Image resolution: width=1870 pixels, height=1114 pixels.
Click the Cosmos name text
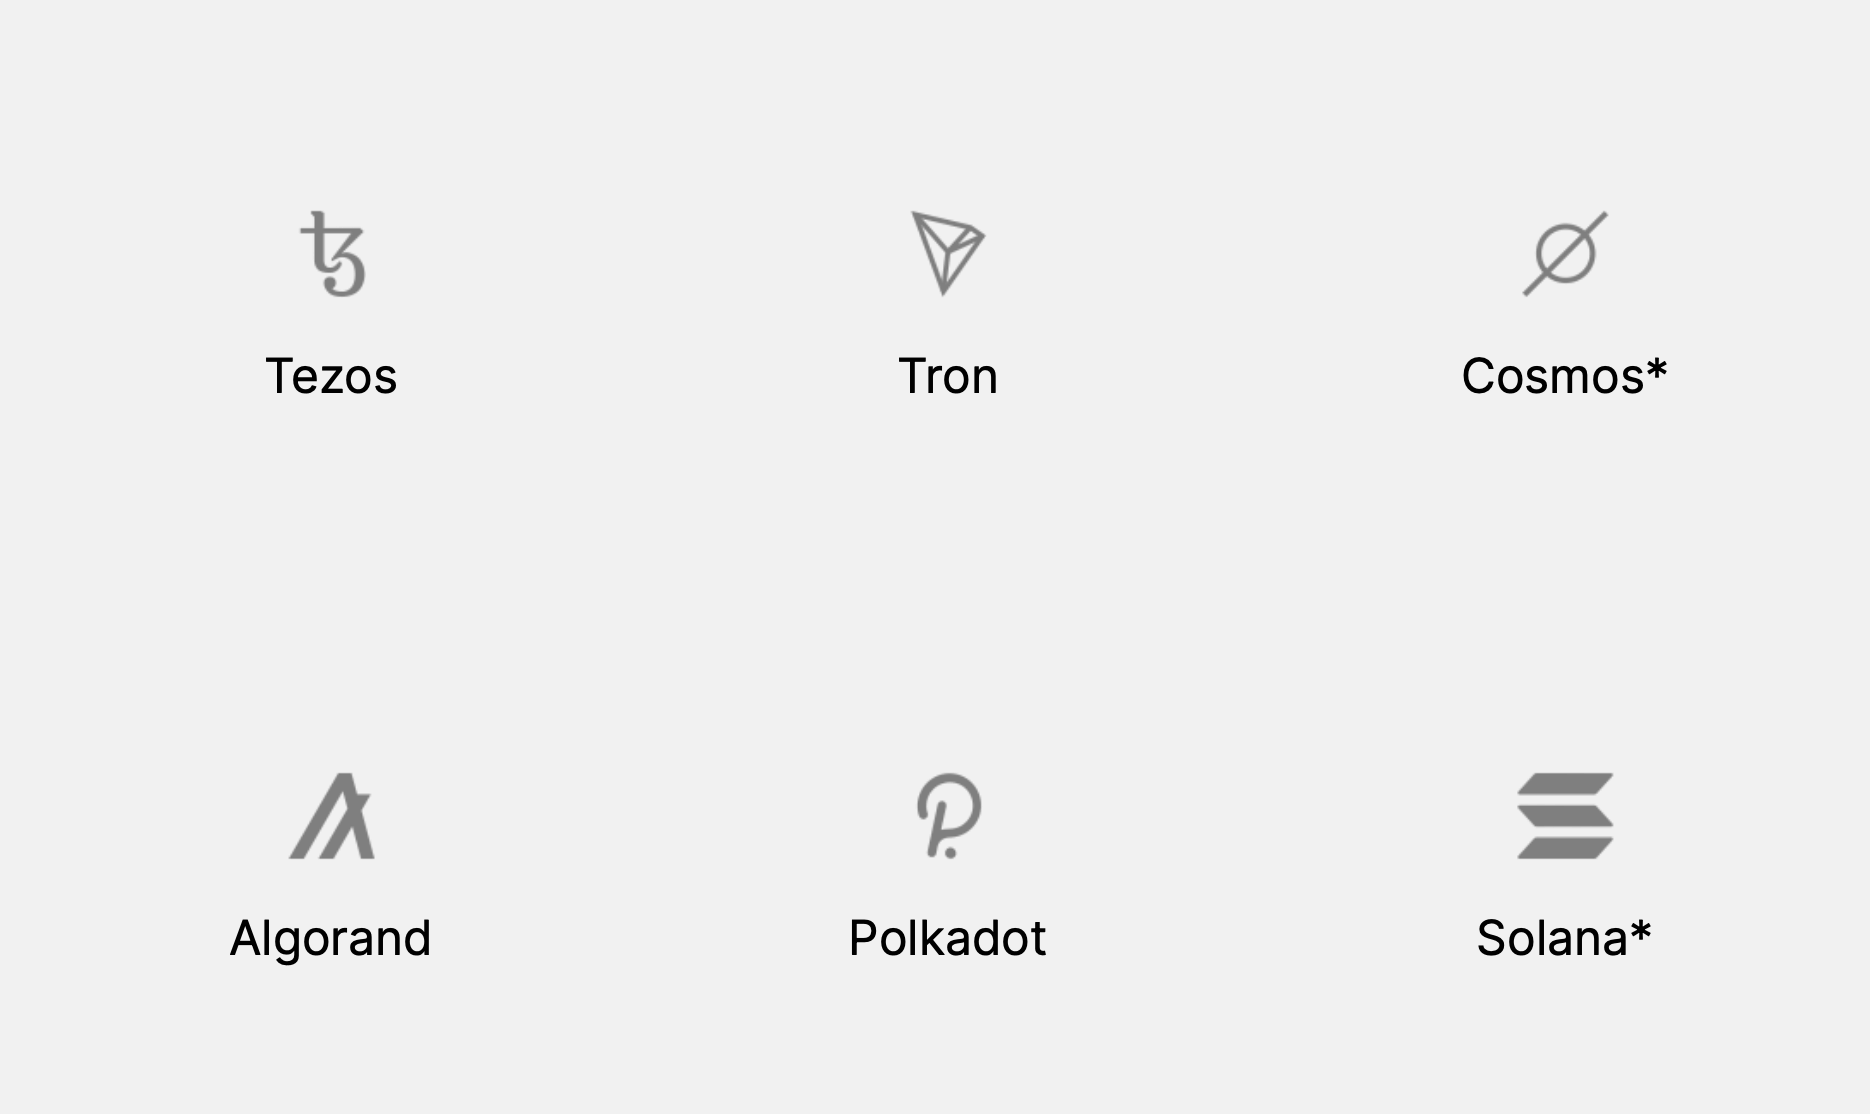[x=1552, y=377]
